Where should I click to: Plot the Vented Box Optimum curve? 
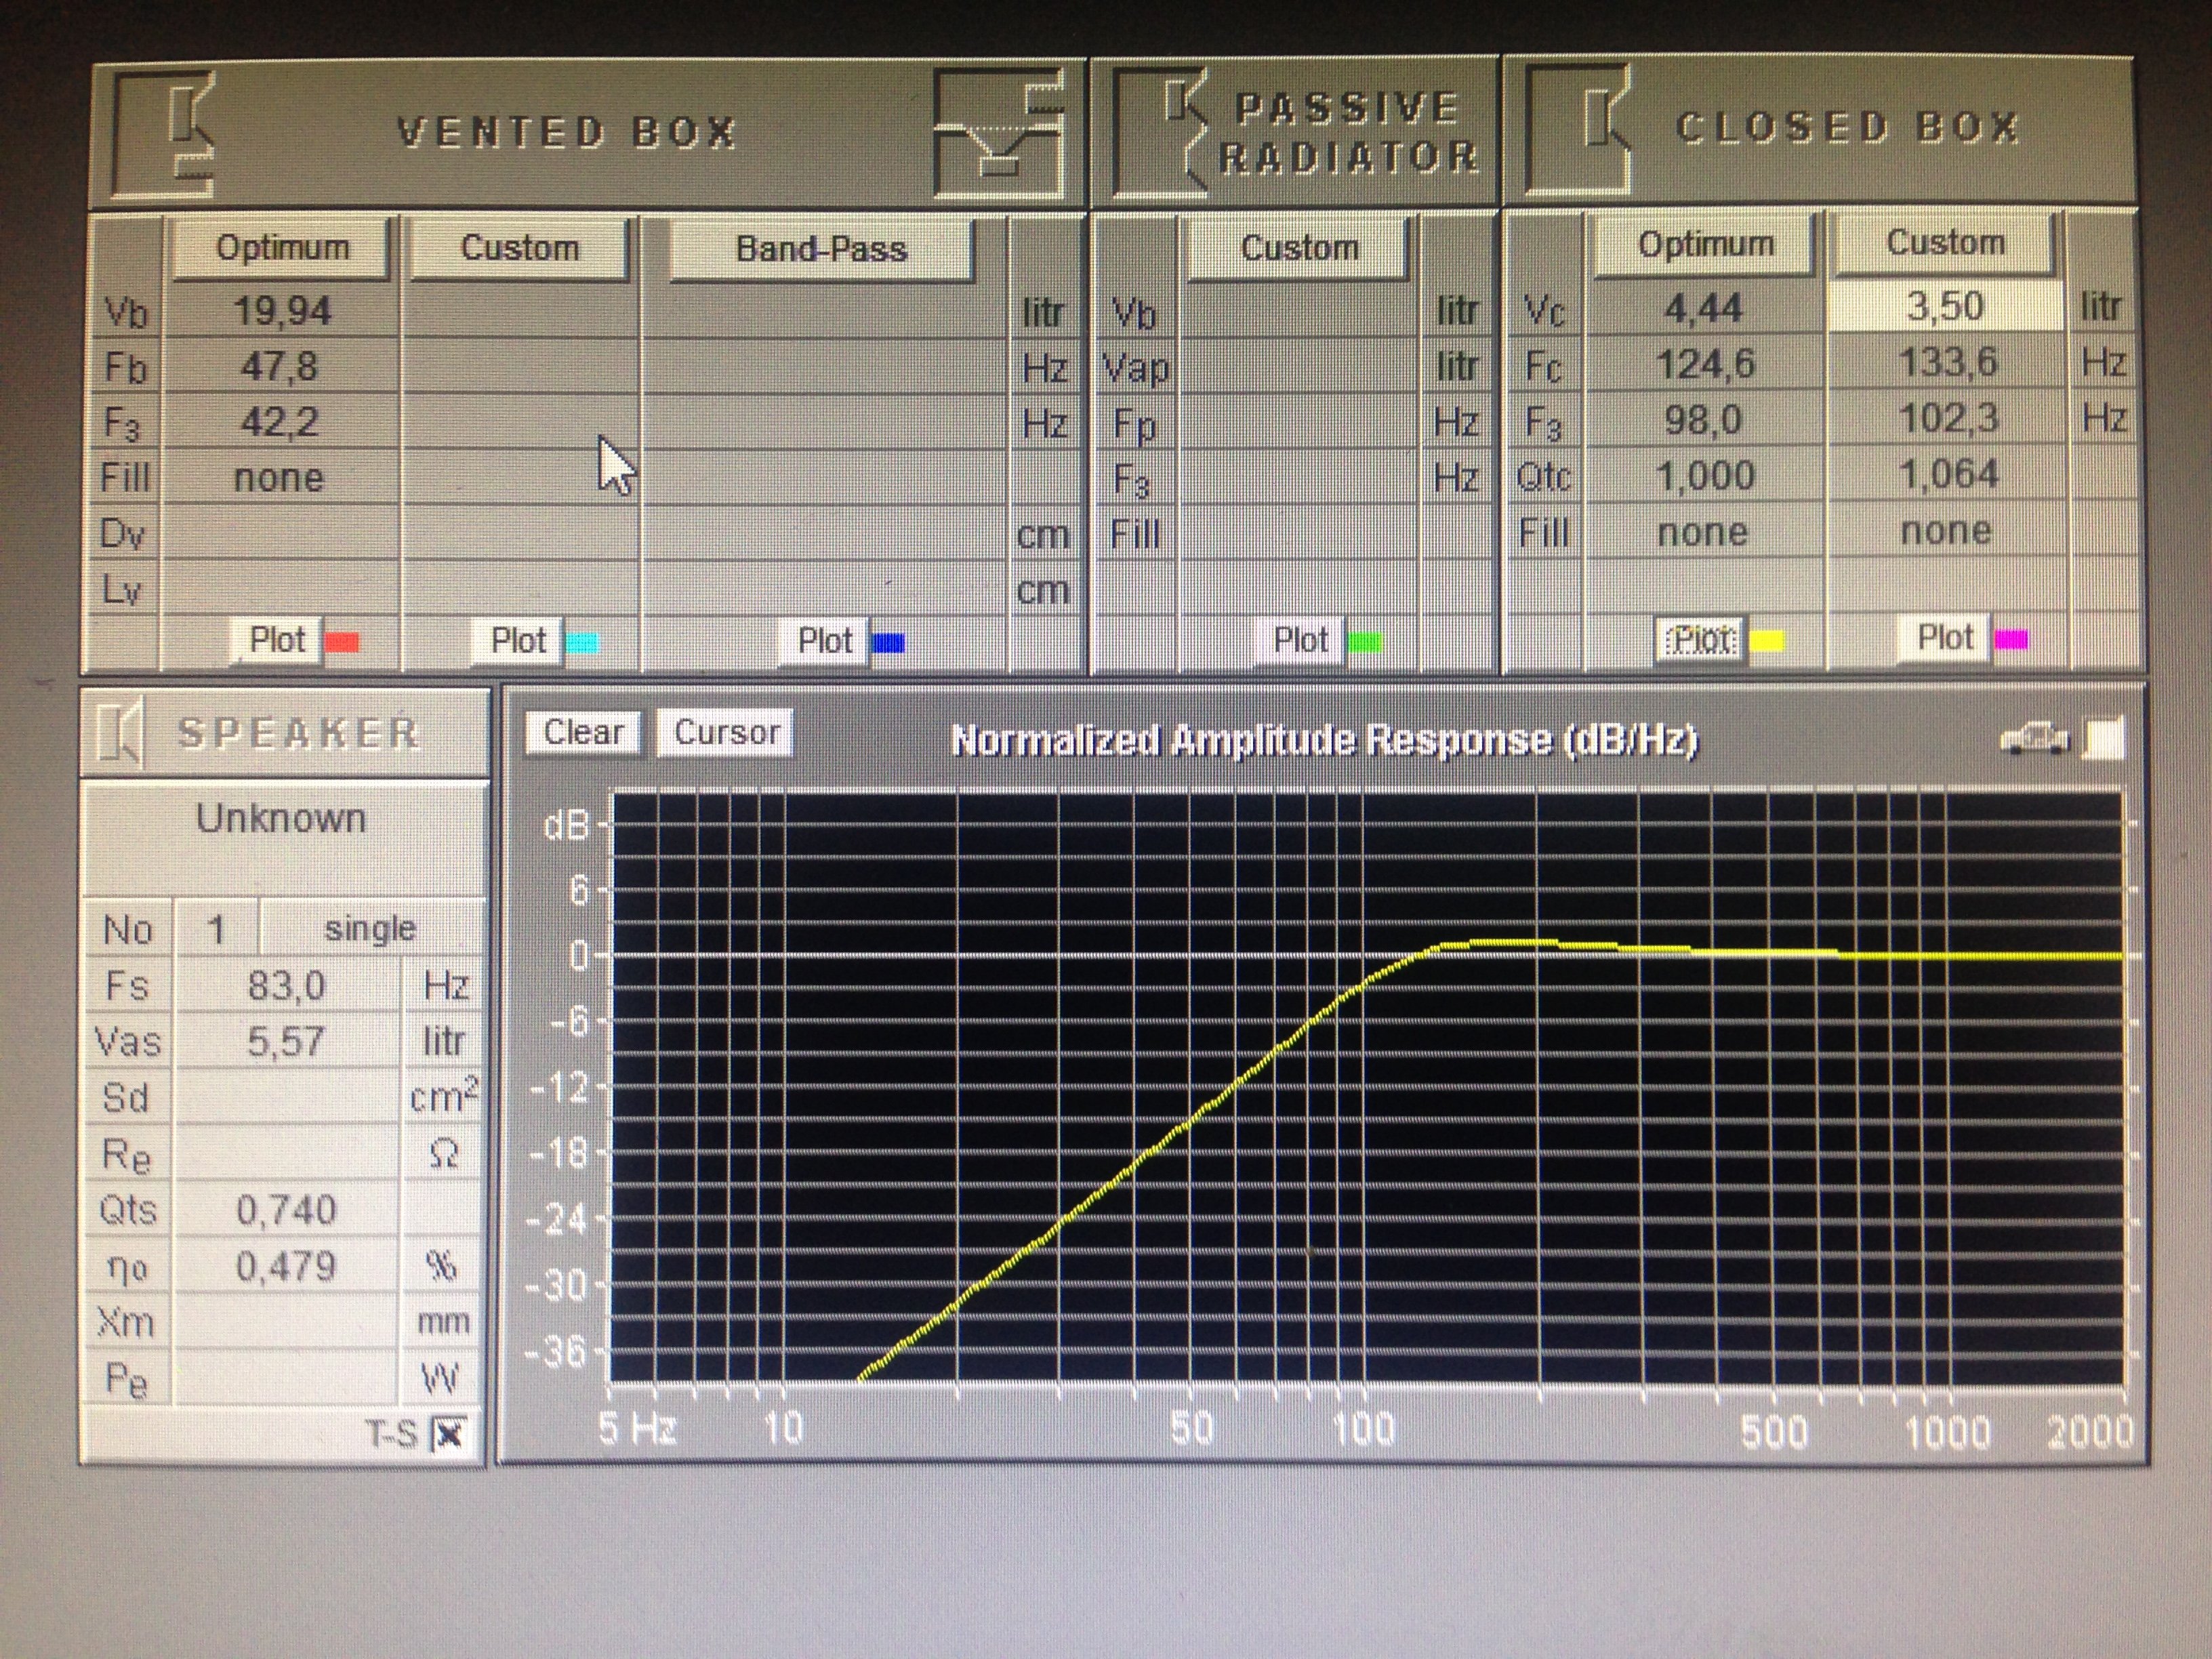point(277,640)
